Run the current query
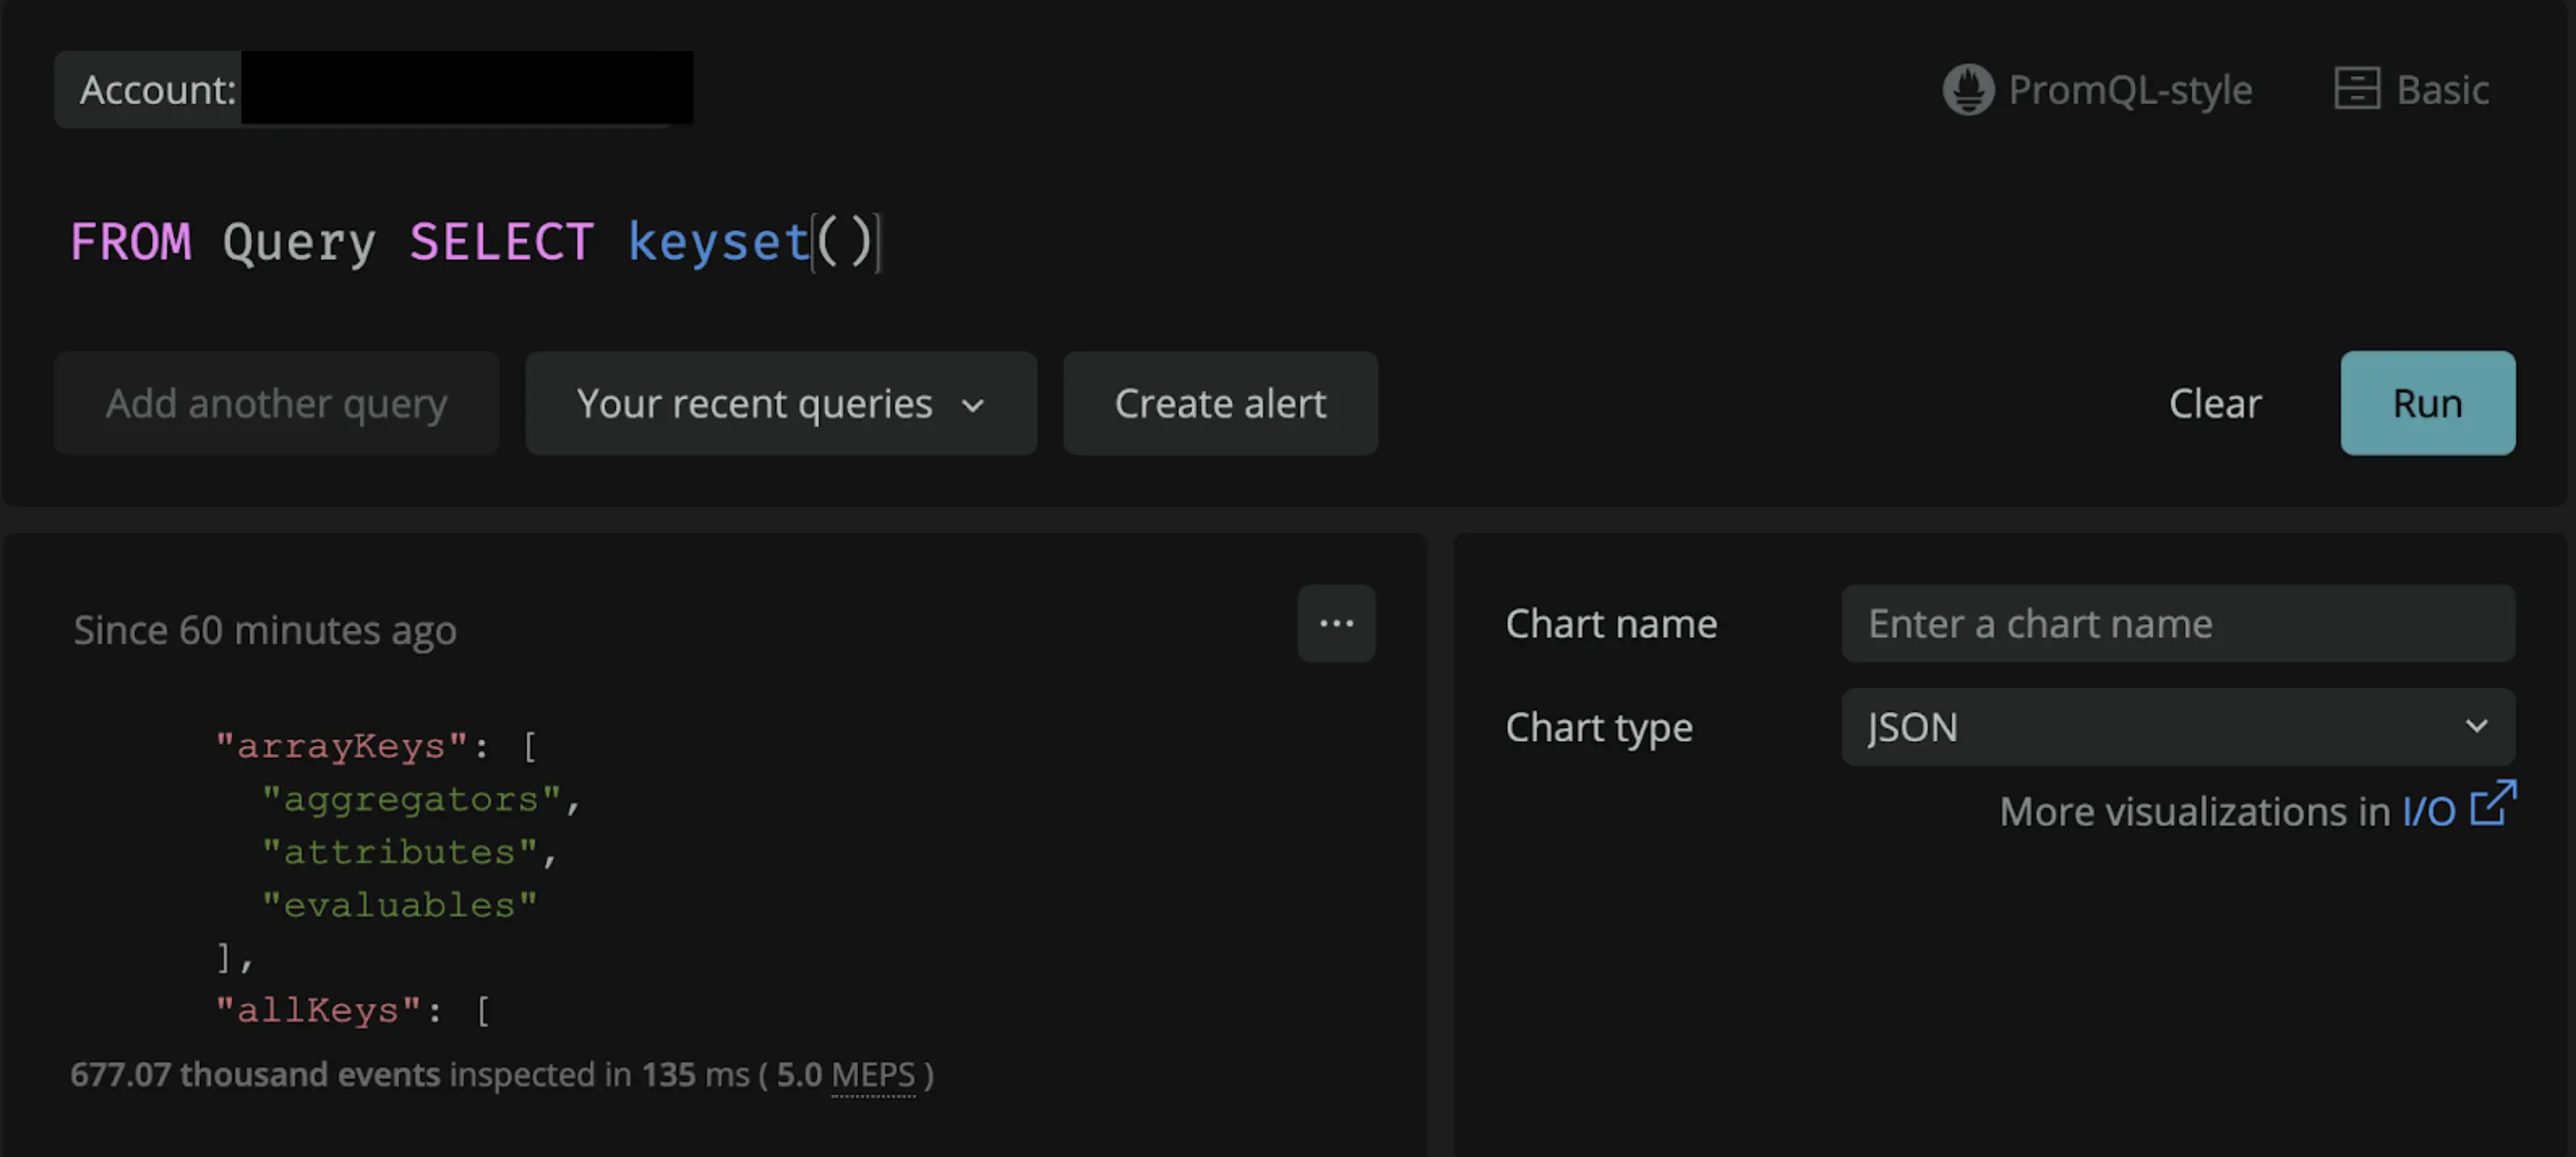Screen dimensions: 2576x1157 2428,403
